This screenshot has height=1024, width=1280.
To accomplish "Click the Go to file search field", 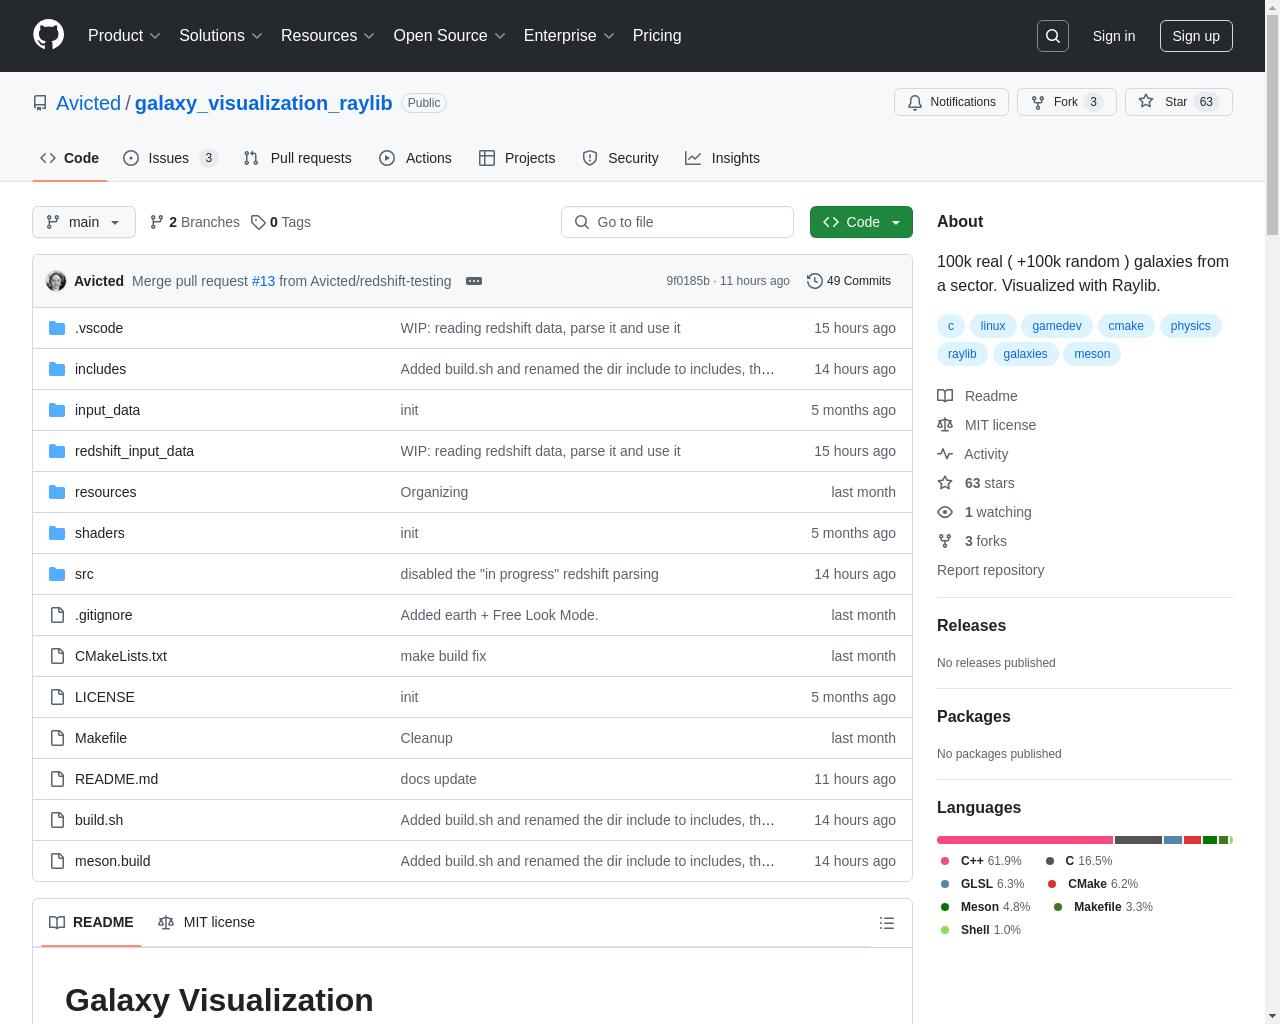I will (677, 222).
